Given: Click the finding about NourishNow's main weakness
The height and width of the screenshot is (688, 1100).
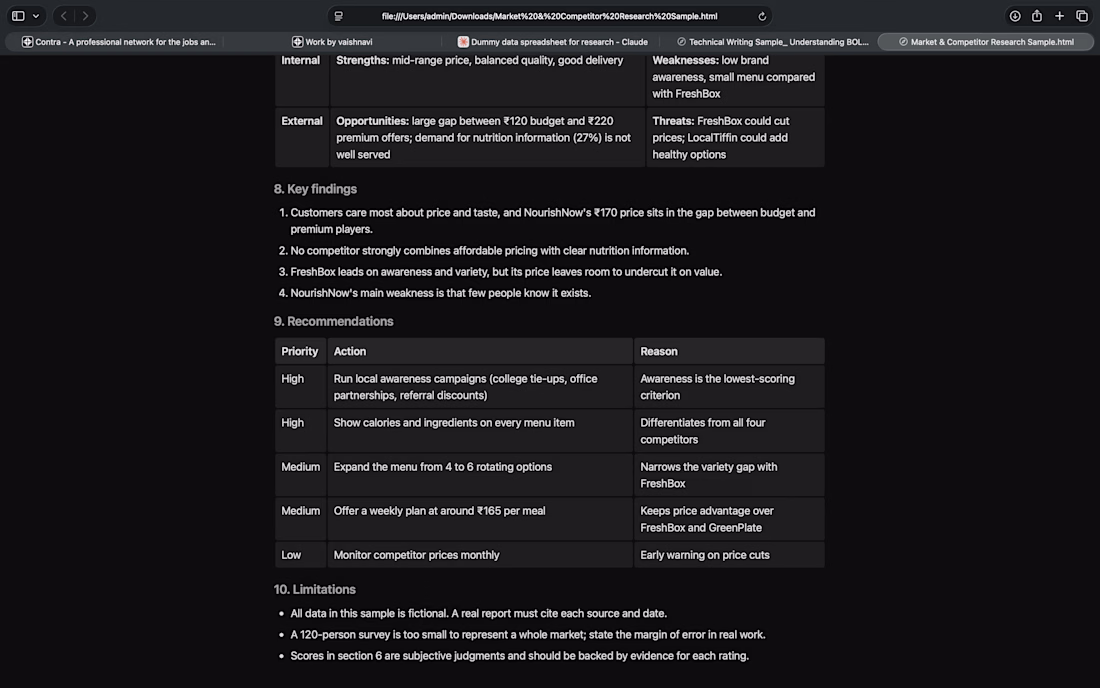Looking at the screenshot, I should 441,293.
